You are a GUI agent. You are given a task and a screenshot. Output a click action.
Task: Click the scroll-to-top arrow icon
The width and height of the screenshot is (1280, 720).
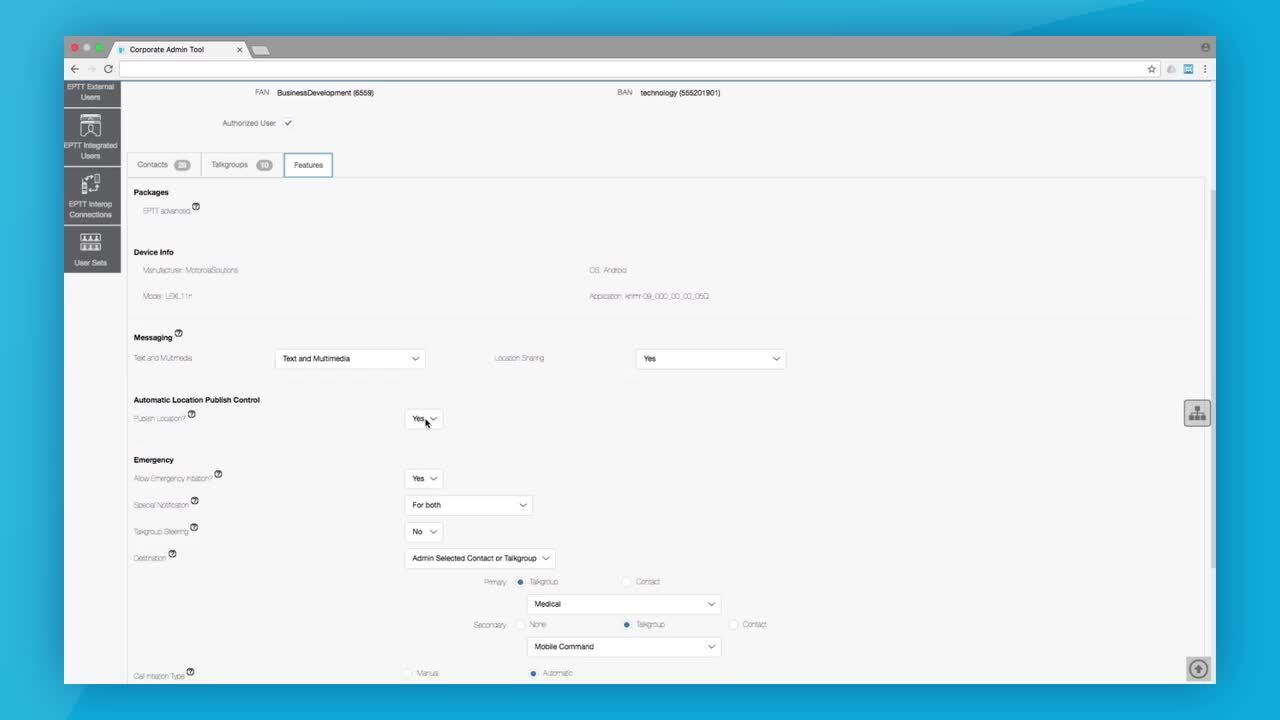1198,669
